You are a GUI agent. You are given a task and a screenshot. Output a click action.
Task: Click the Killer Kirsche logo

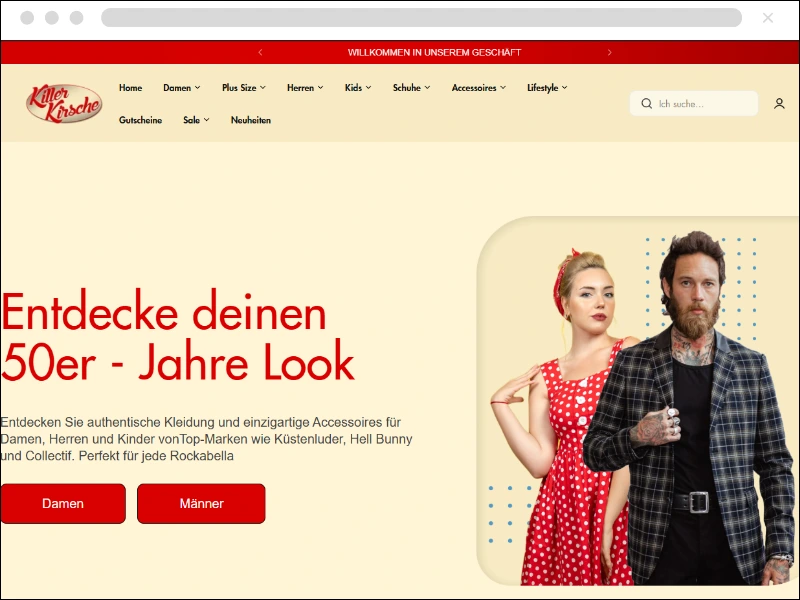coord(64,103)
